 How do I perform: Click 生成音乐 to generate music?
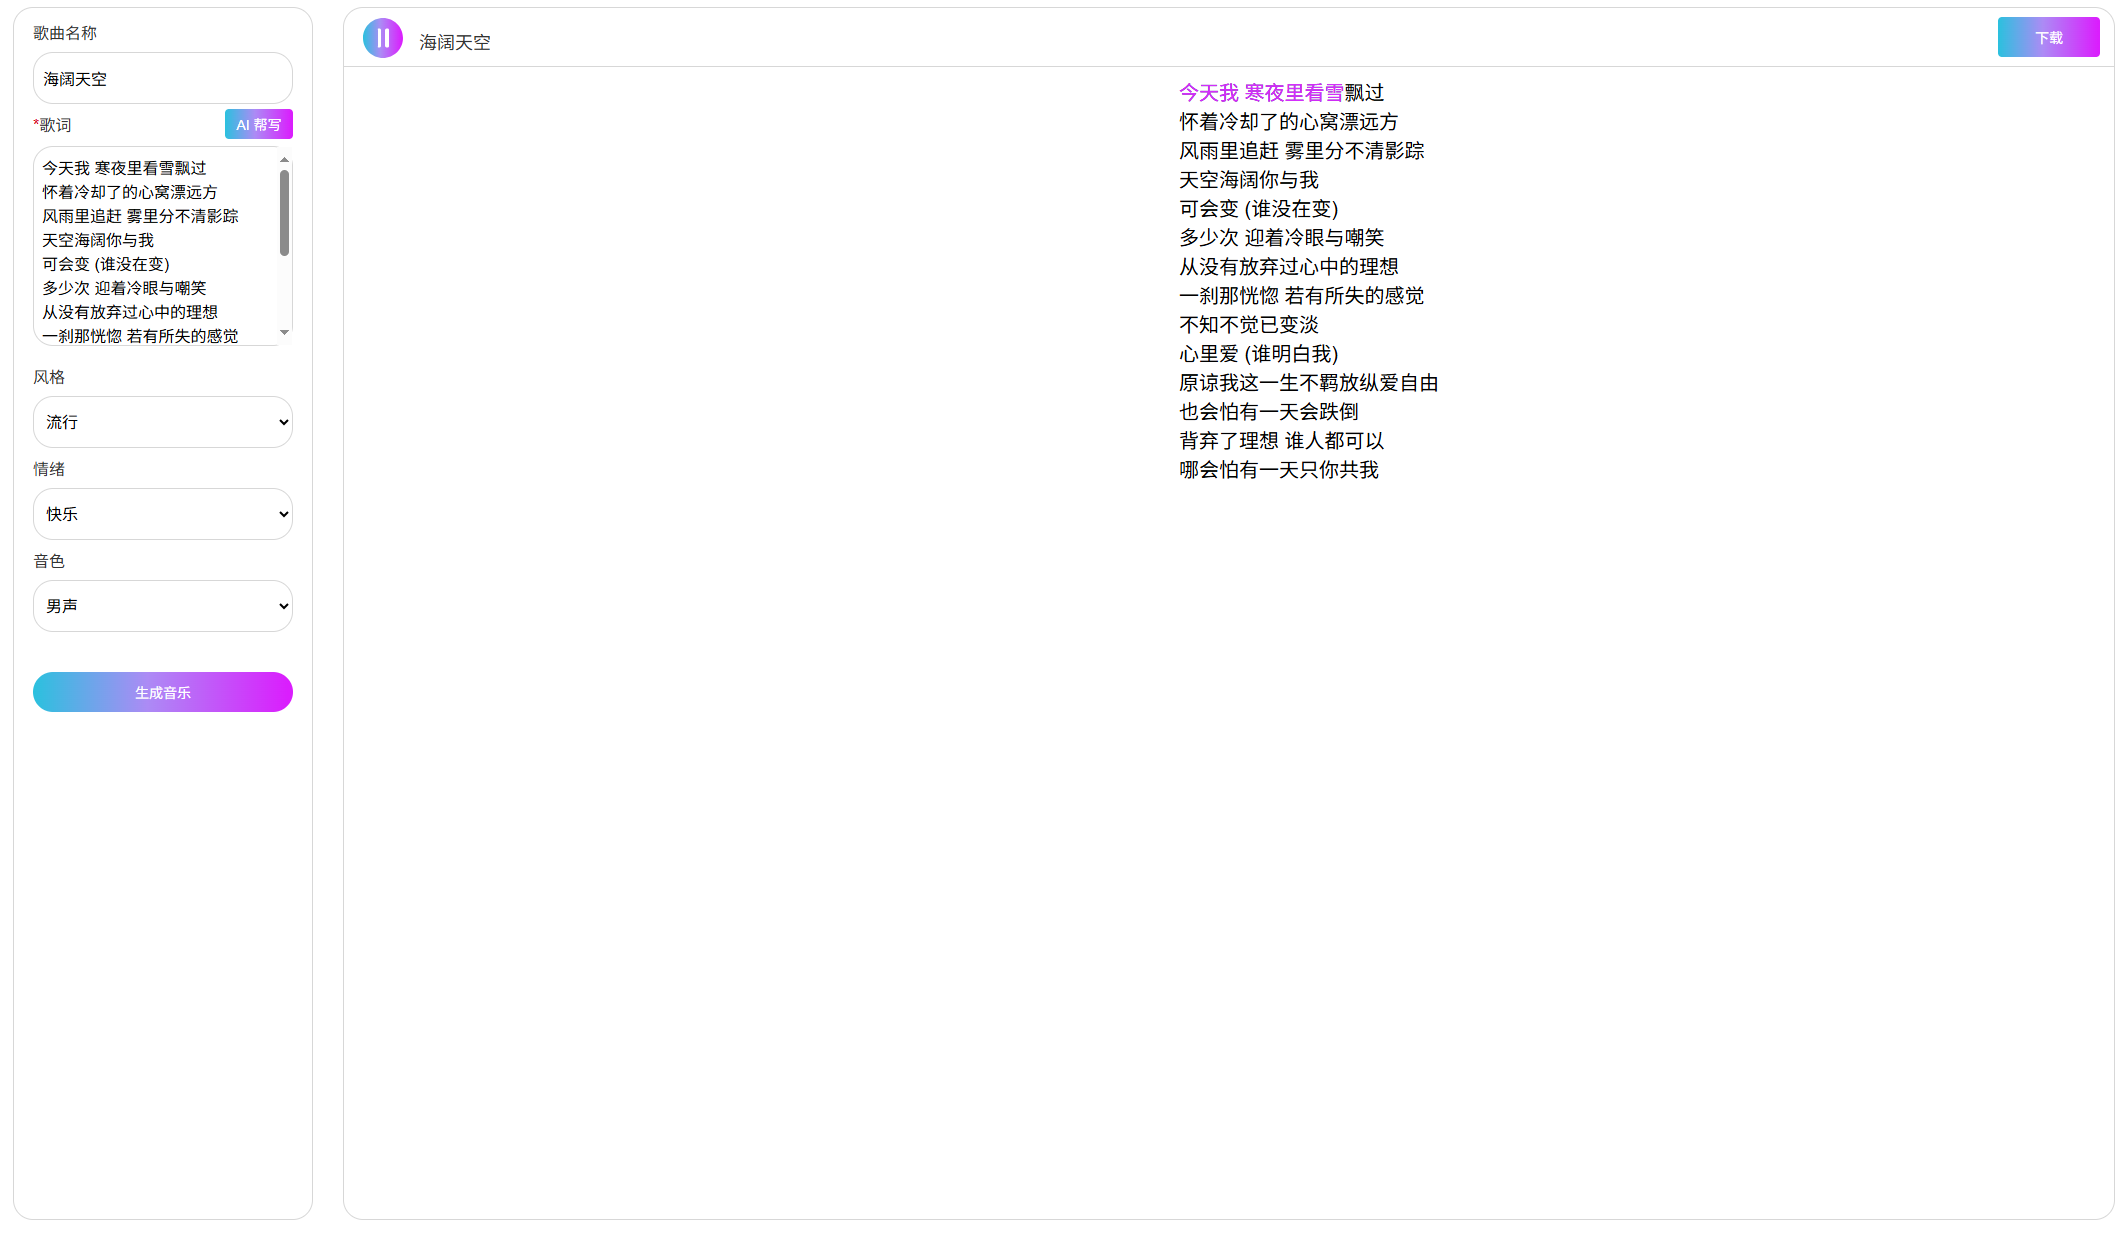163,692
